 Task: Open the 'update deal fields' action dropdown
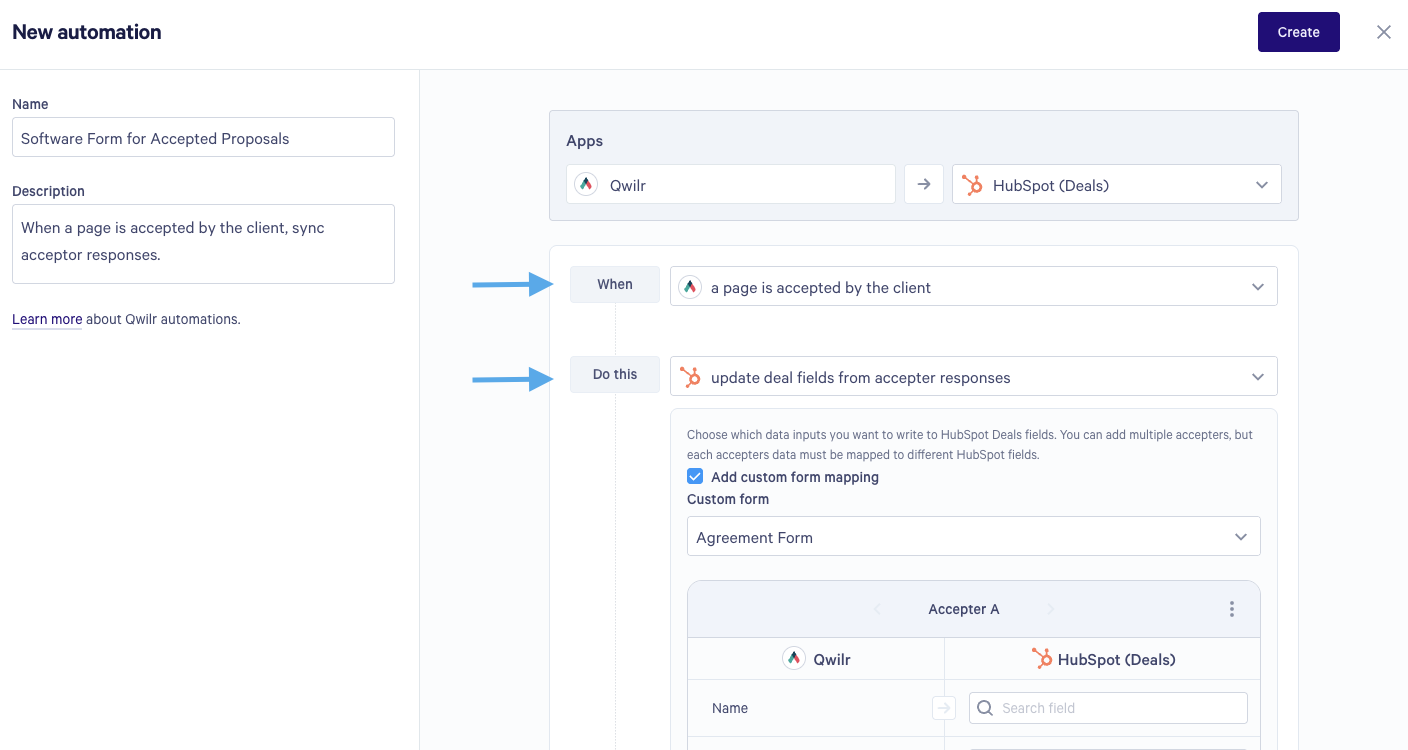pos(973,377)
